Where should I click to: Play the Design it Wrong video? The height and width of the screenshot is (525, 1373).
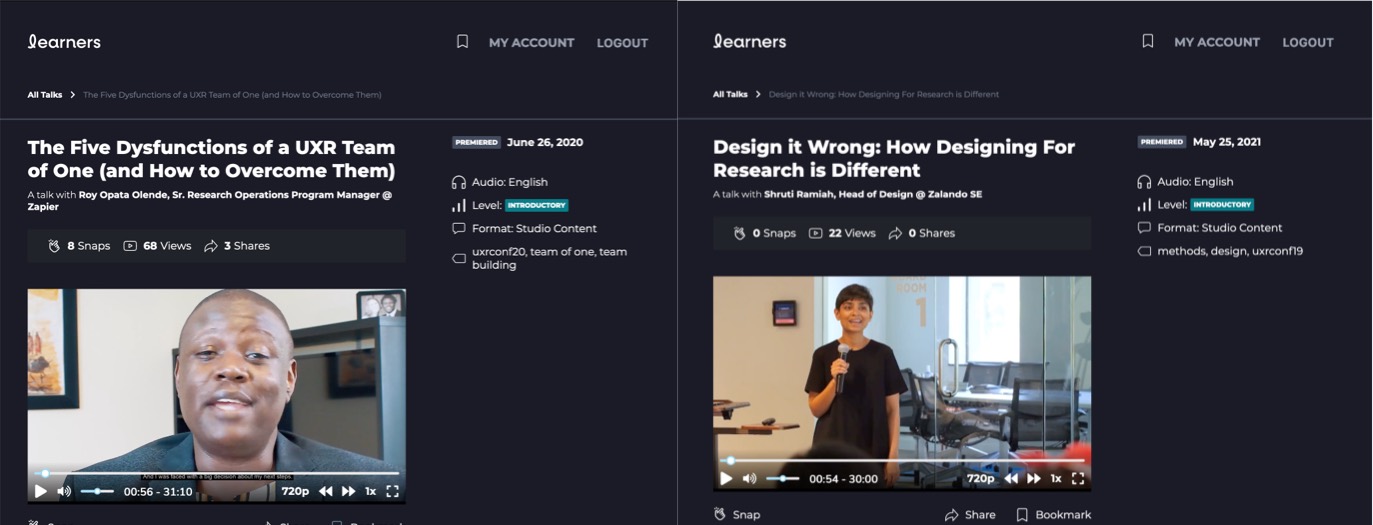tap(726, 479)
